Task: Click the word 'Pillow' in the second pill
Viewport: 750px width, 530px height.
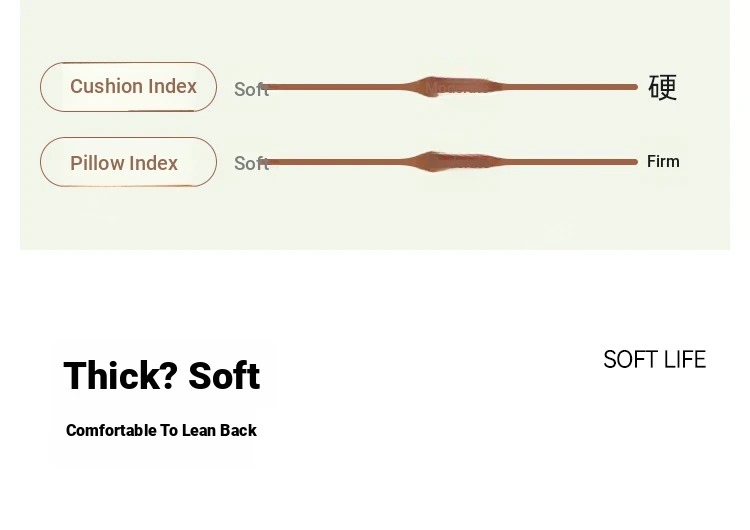Action: point(97,163)
